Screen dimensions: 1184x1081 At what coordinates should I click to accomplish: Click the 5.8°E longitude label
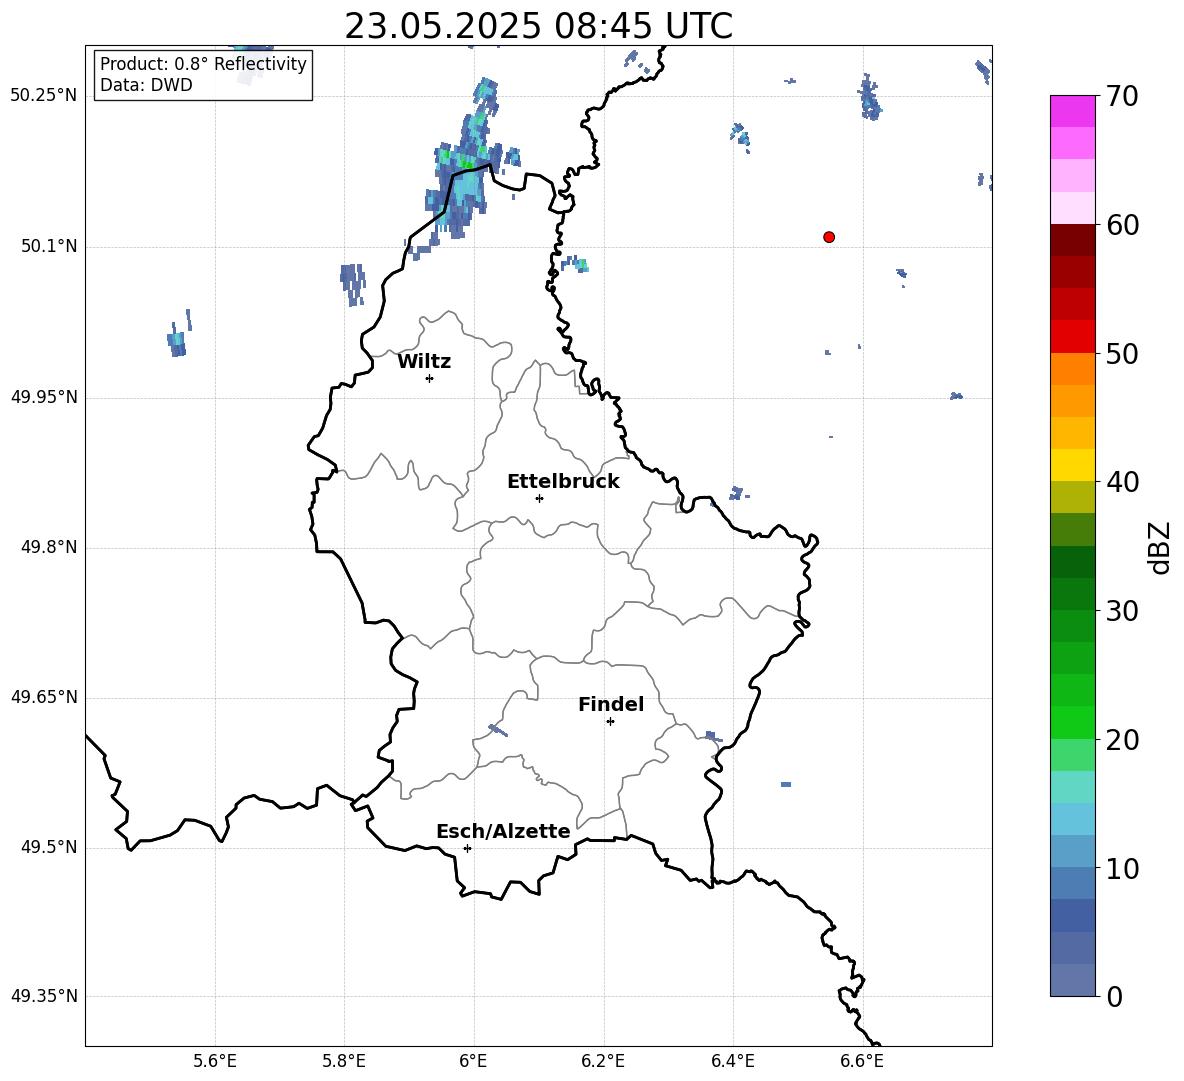344,1061
